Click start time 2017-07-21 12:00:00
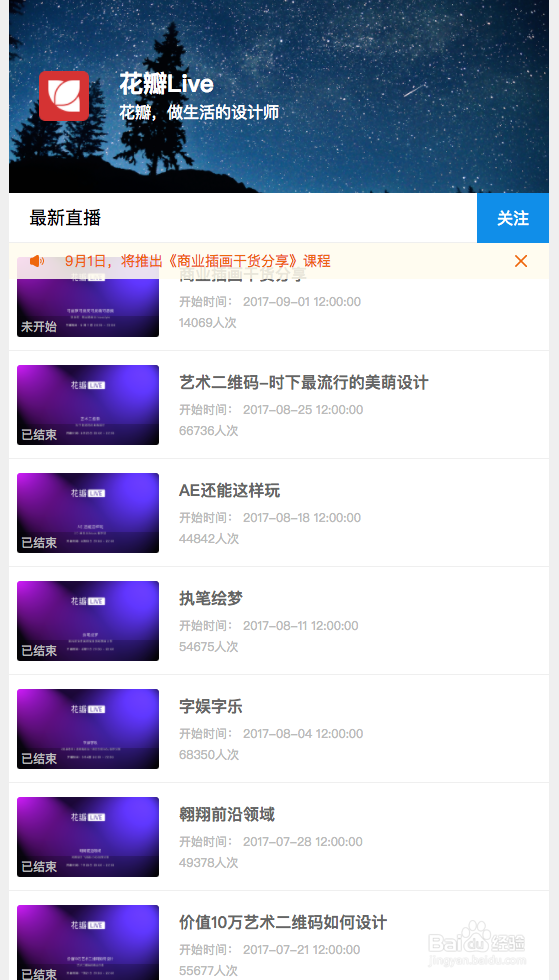Viewport: 559px width, 980px height. click(302, 950)
